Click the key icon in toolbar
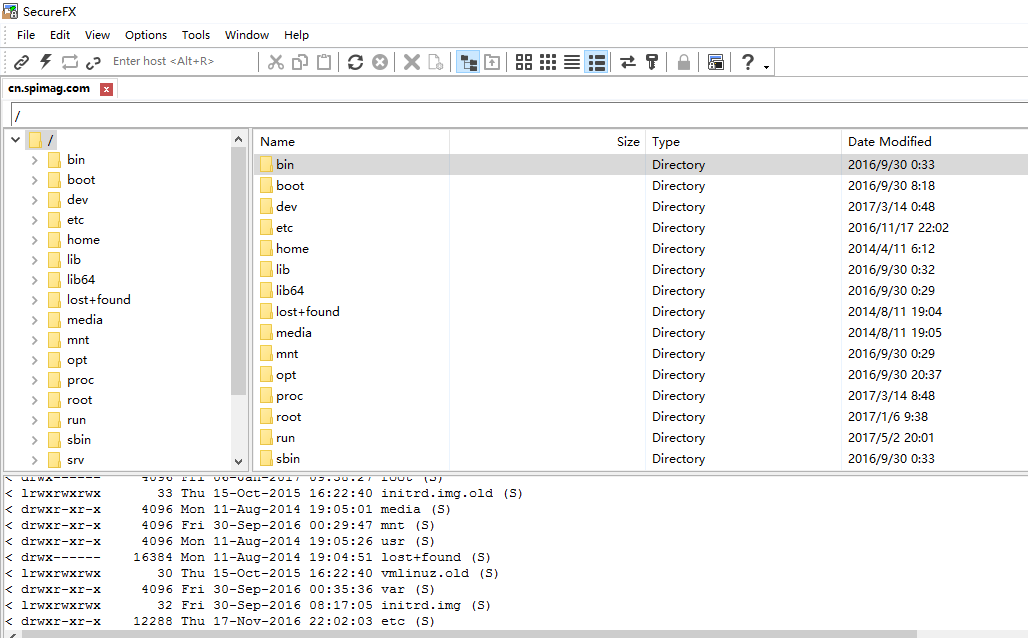Viewport: 1028px width, 638px height. tap(652, 62)
